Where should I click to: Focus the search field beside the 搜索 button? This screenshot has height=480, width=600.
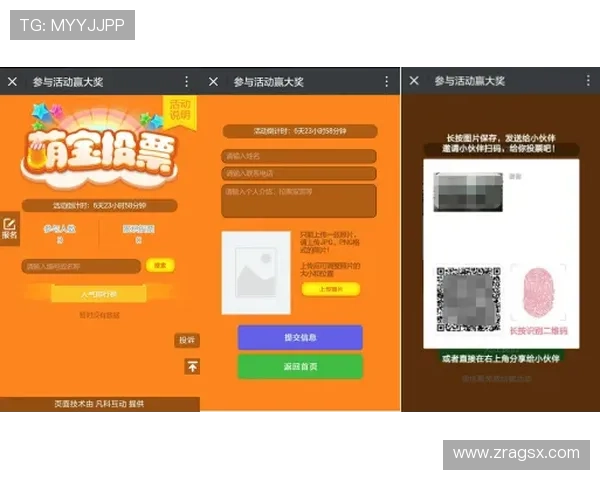81,266
